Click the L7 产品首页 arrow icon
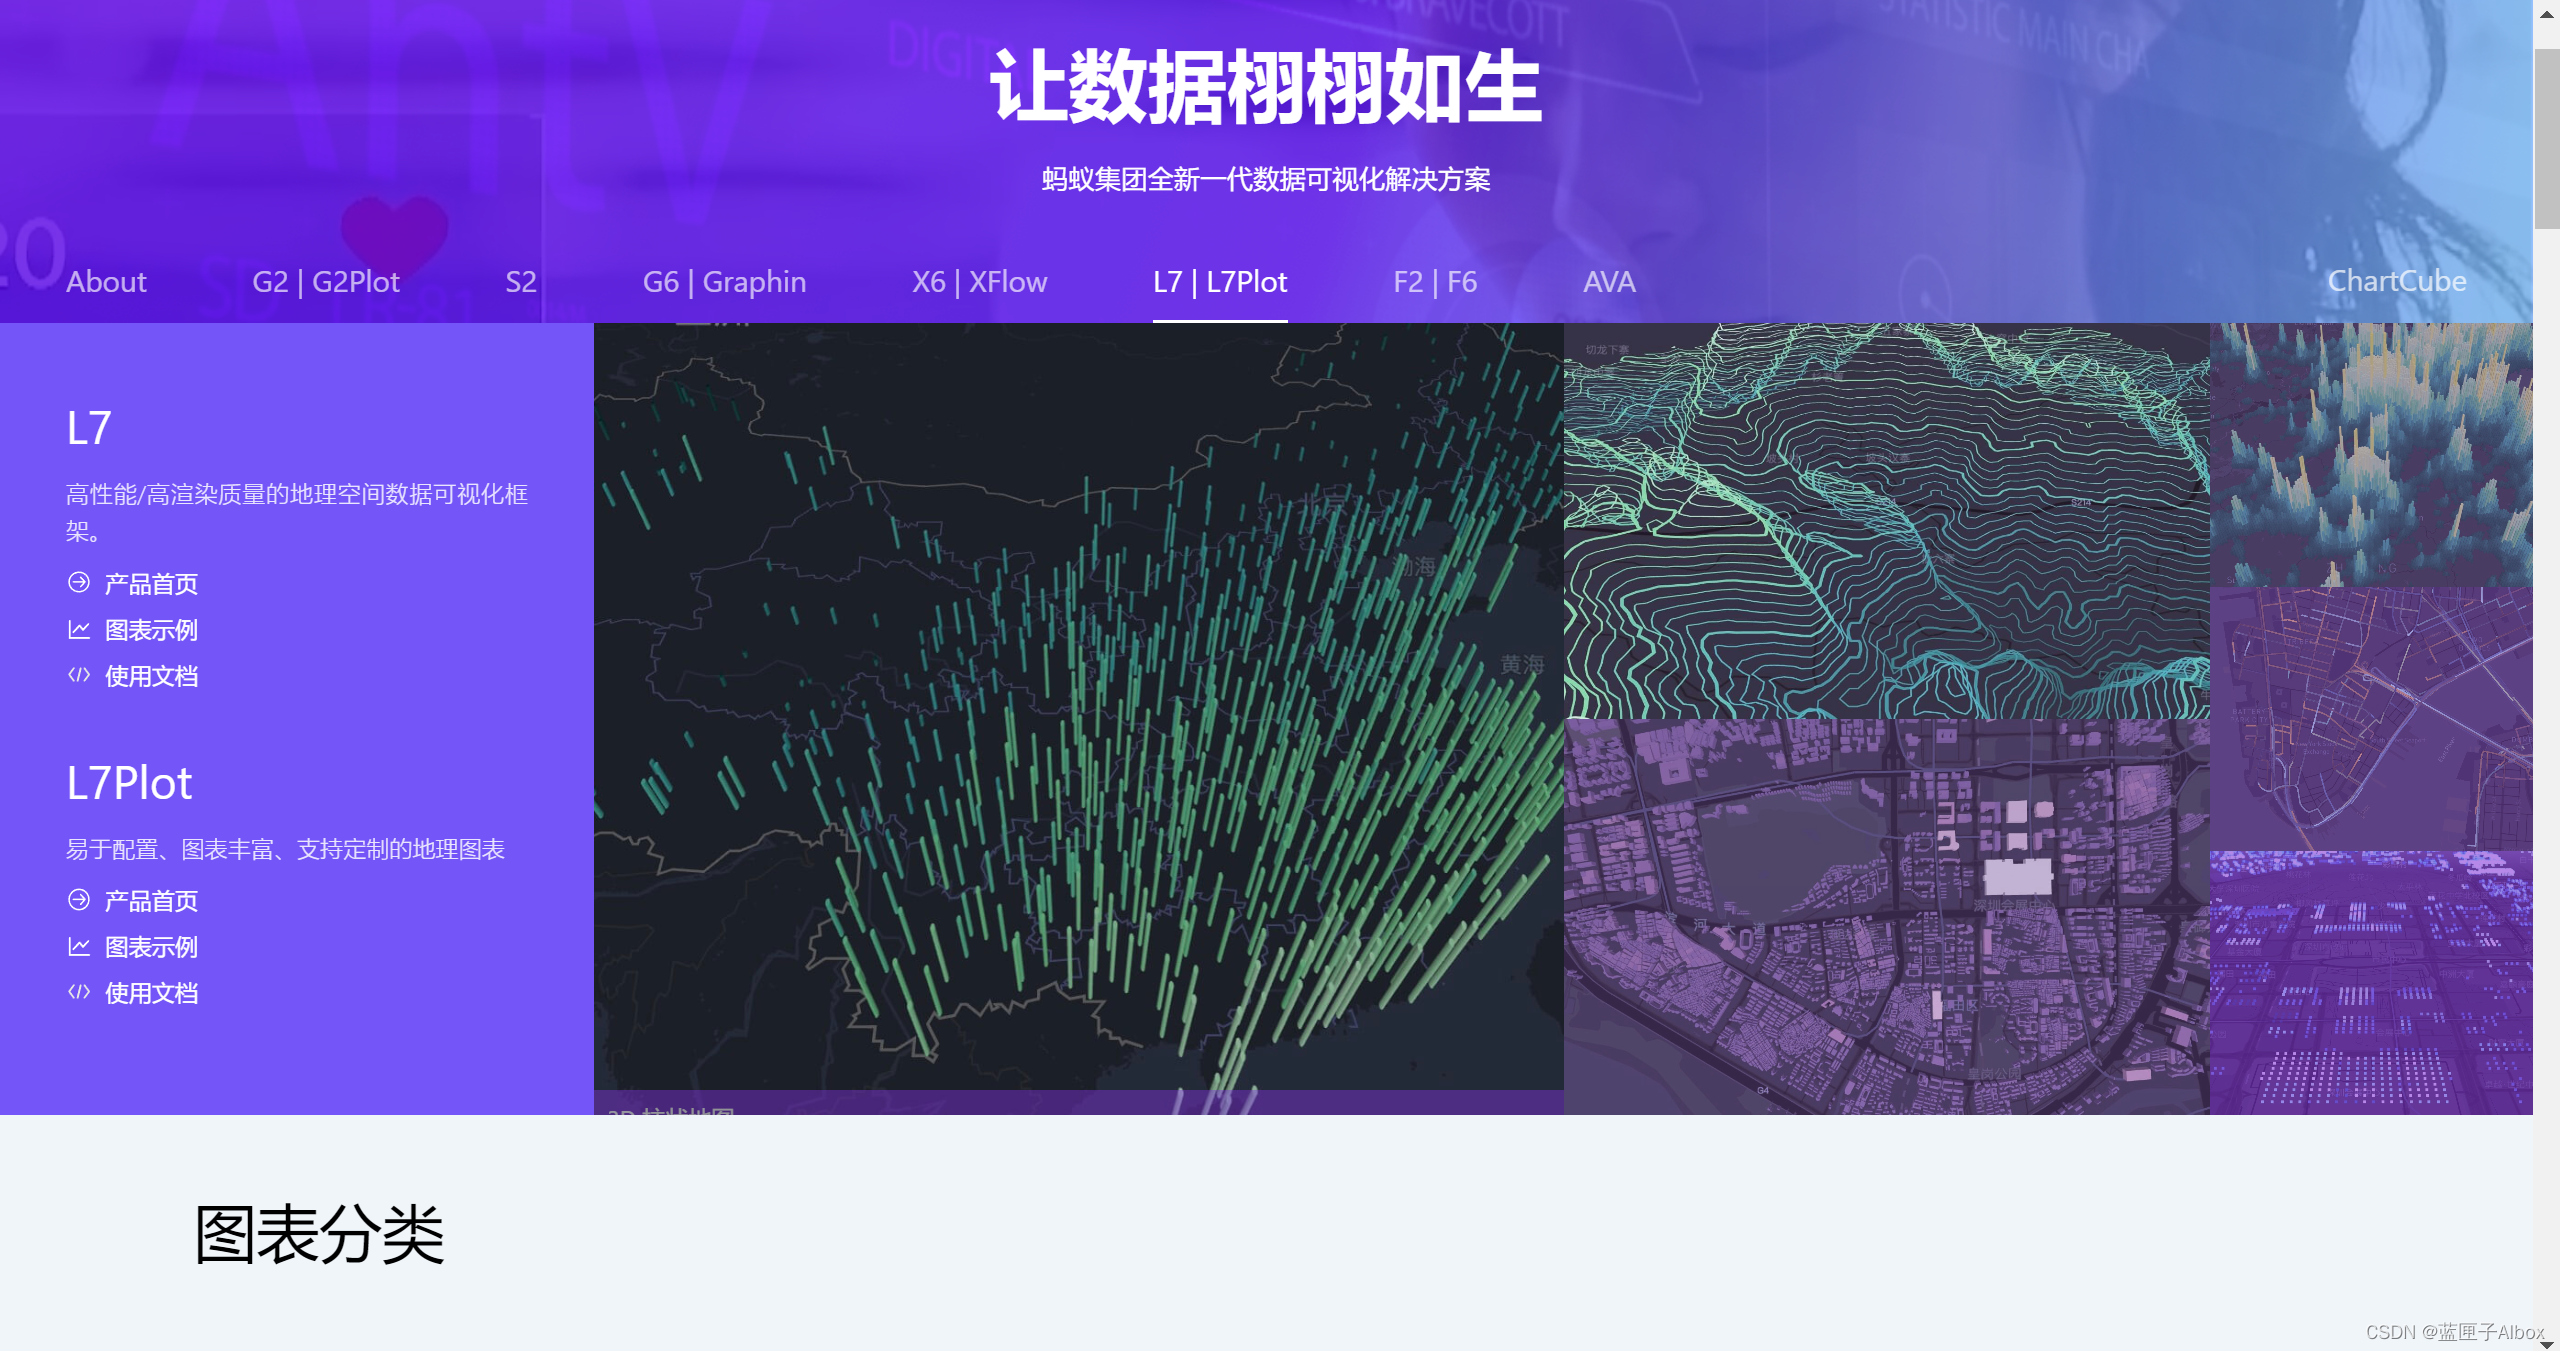Screen dimensions: 2560x1351 (79, 582)
